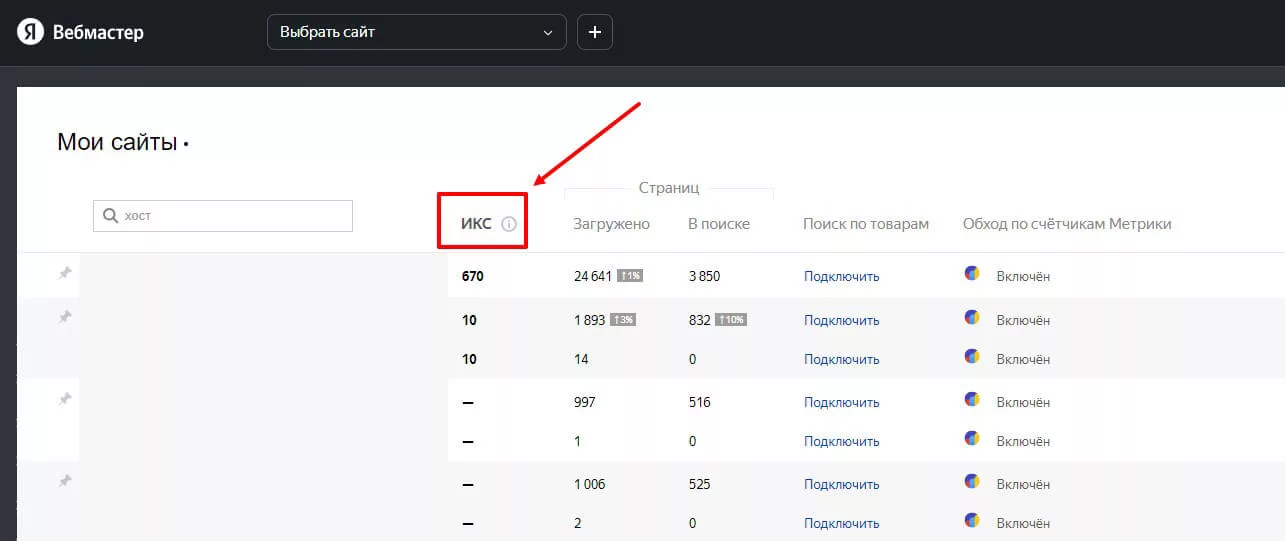
Task: Click Подключить in the 1 893 row
Action: click(842, 320)
